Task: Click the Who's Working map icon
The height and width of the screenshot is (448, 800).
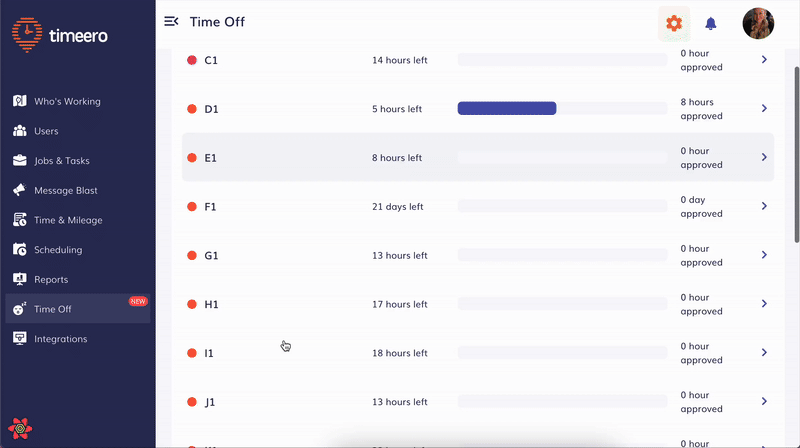Action: point(19,101)
